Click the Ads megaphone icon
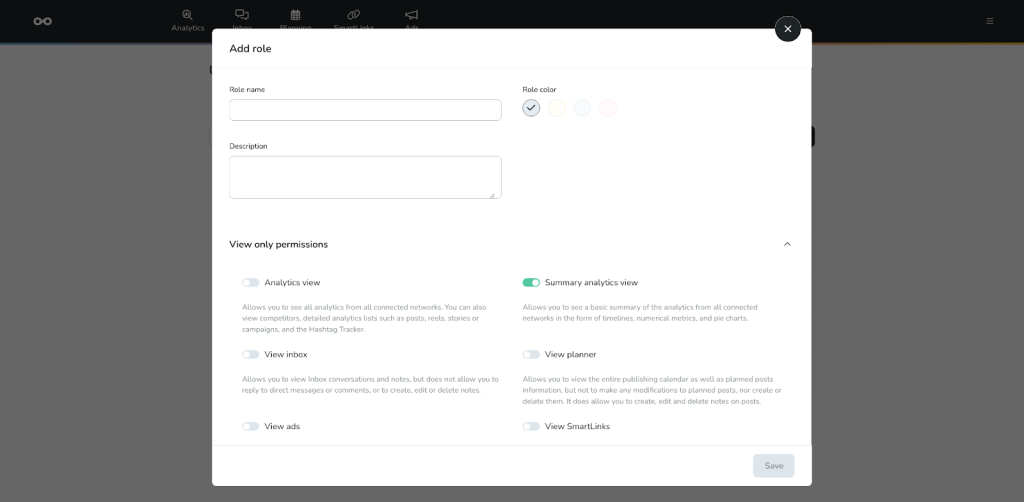The image size is (1024, 502). coord(411,15)
